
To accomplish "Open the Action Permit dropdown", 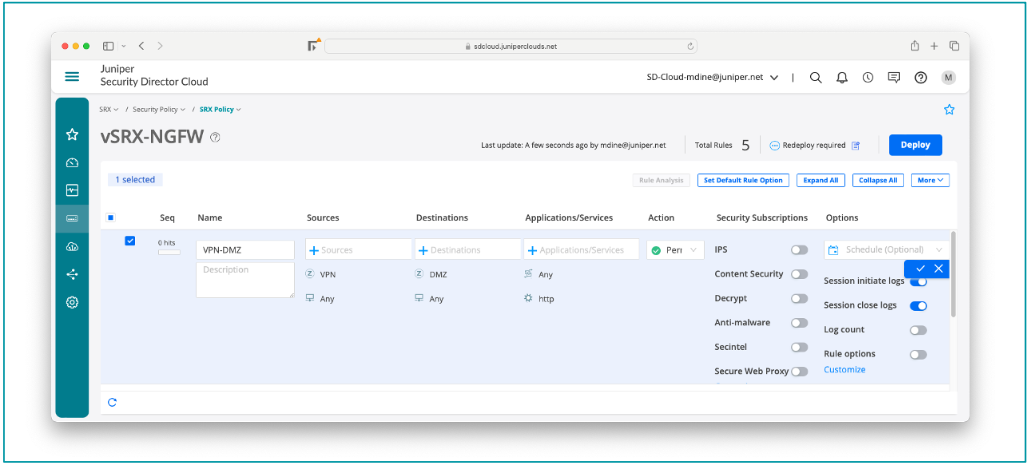I will point(676,250).
